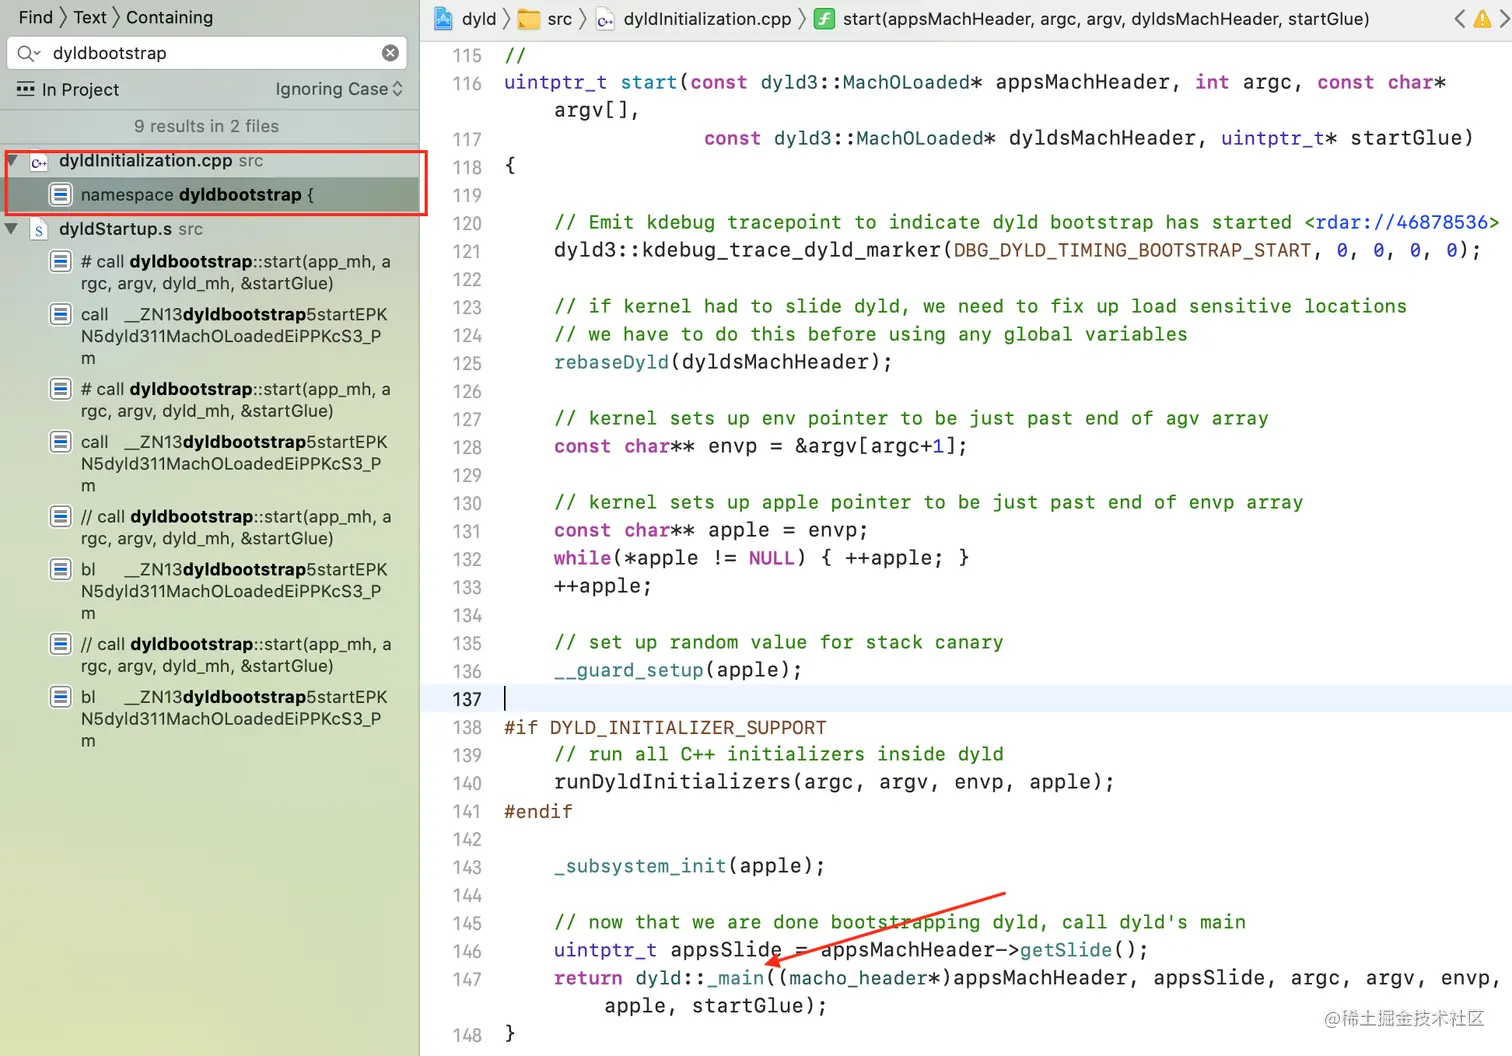Click assembly file icon beside dyldStartup.s
1512x1056 pixels.
click(39, 230)
